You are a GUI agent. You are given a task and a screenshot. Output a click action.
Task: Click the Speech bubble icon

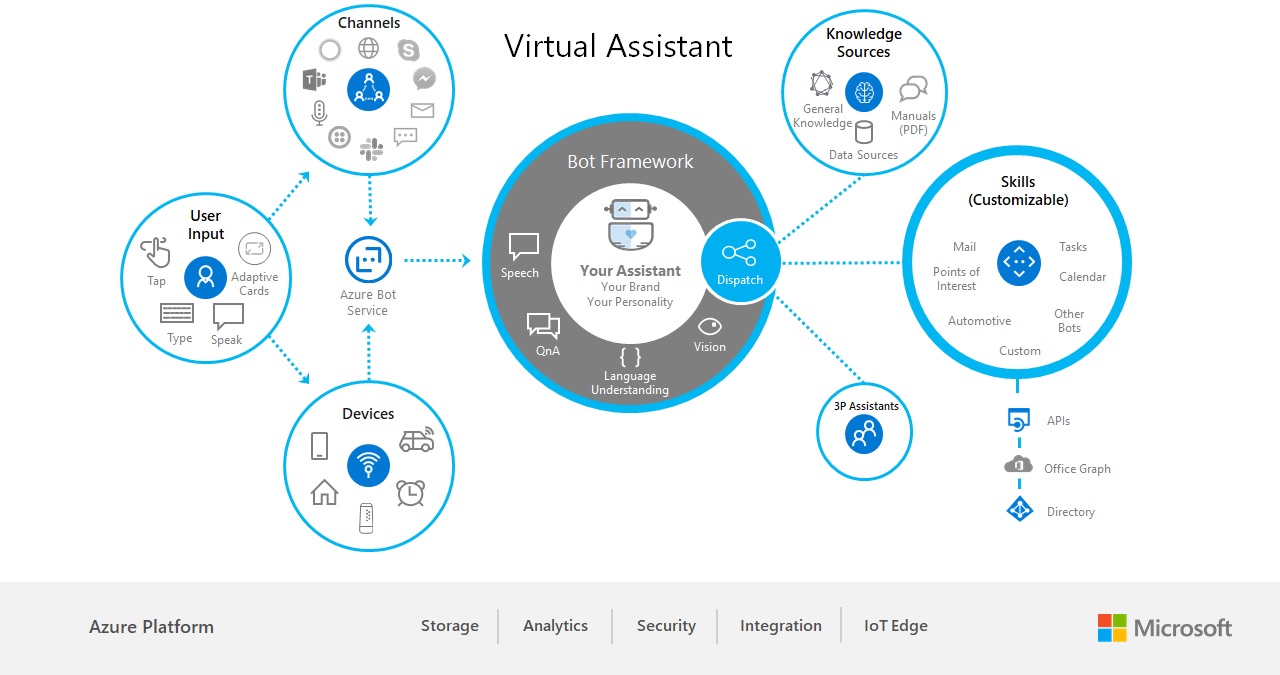coord(523,246)
